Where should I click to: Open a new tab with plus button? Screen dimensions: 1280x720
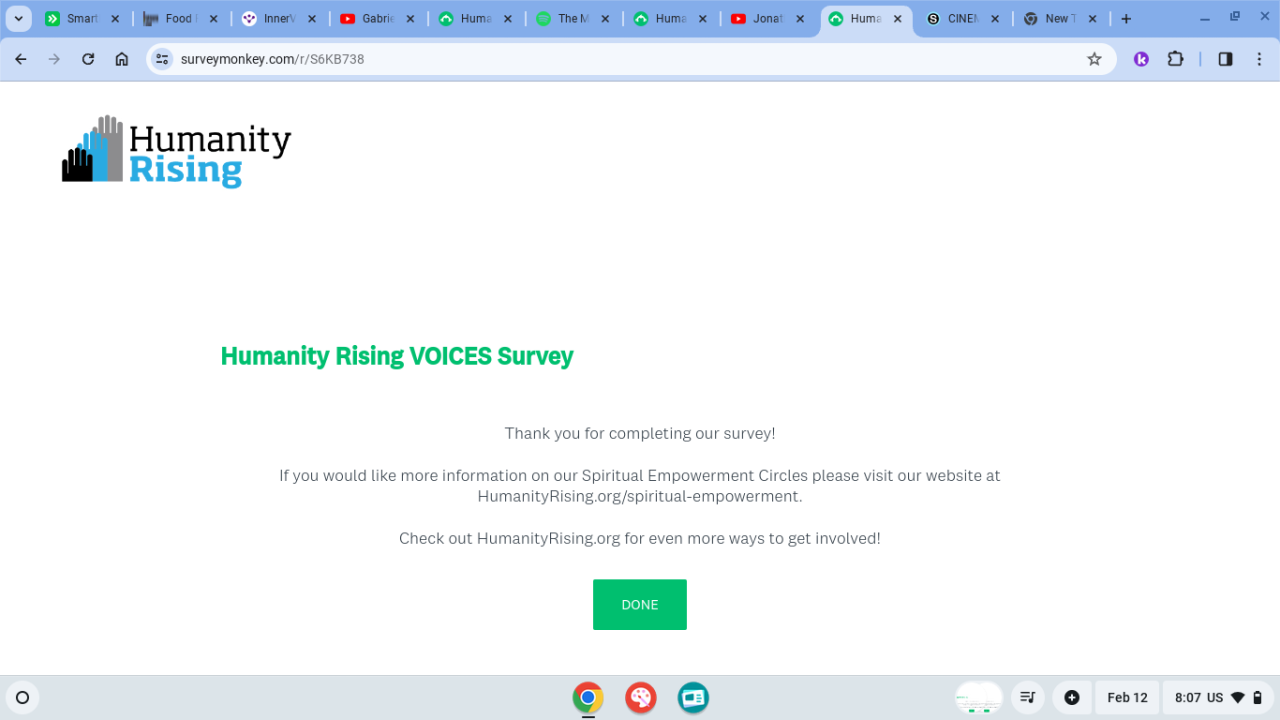(1126, 18)
